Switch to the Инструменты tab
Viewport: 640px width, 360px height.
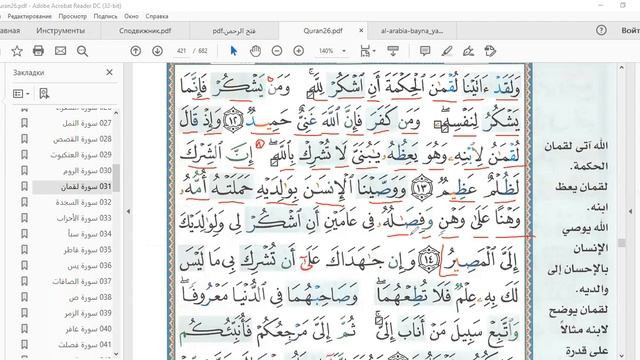coord(60,31)
